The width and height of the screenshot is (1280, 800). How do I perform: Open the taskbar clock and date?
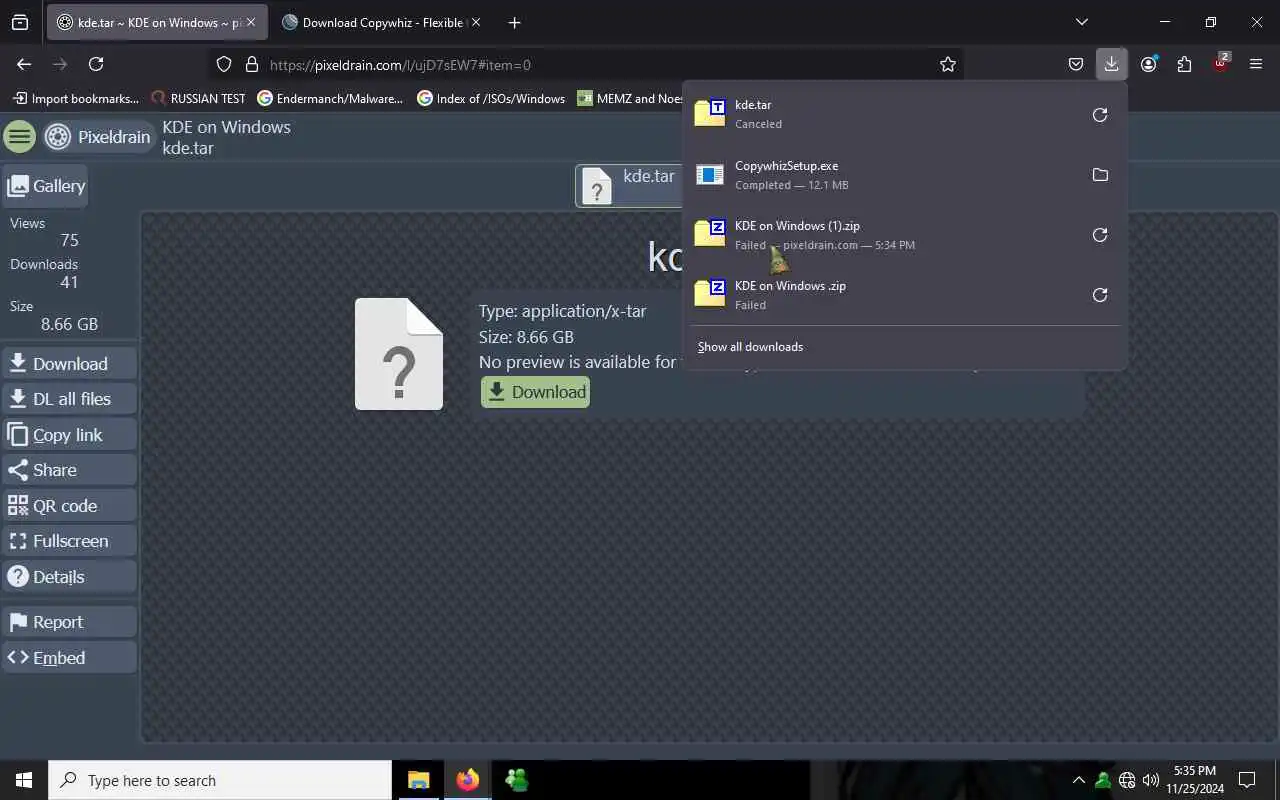point(1194,780)
